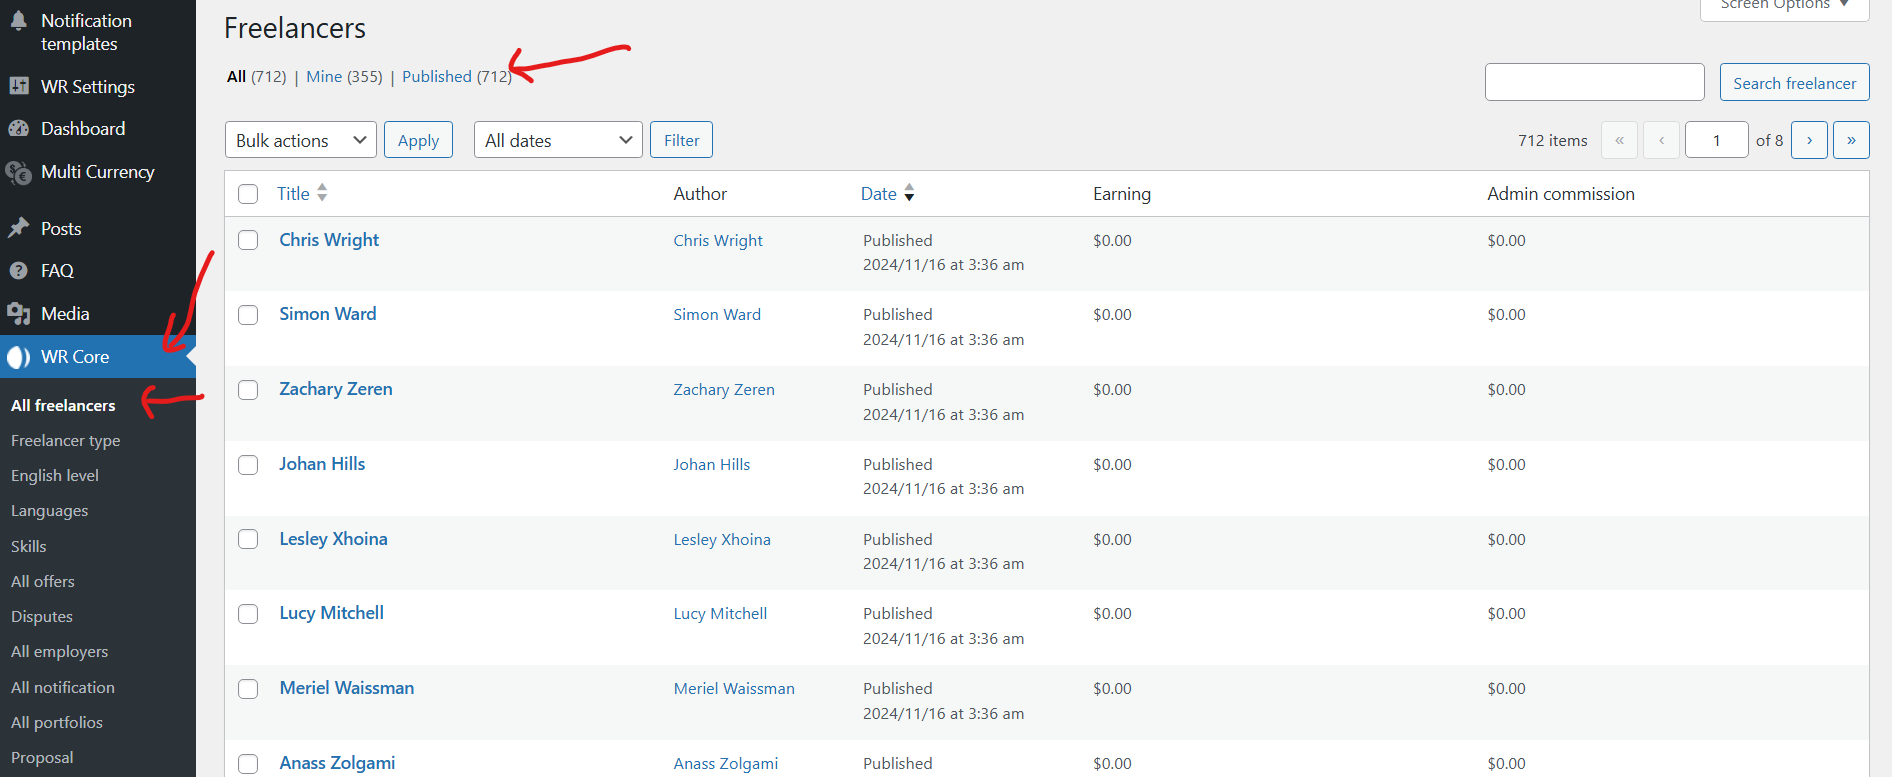1892x777 pixels.
Task: Open Simon Ward freelancer title link
Action: coord(328,314)
